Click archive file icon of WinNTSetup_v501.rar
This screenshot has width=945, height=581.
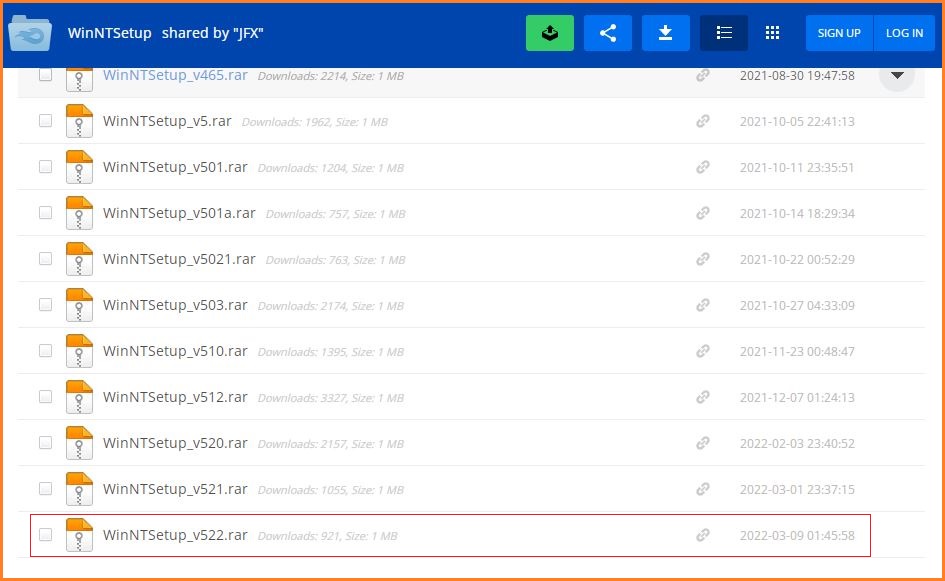coord(79,167)
